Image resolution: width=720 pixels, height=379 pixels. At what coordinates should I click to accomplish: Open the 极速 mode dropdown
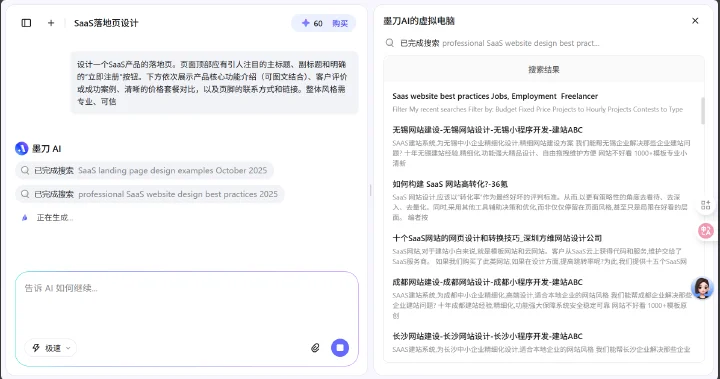click(51, 348)
